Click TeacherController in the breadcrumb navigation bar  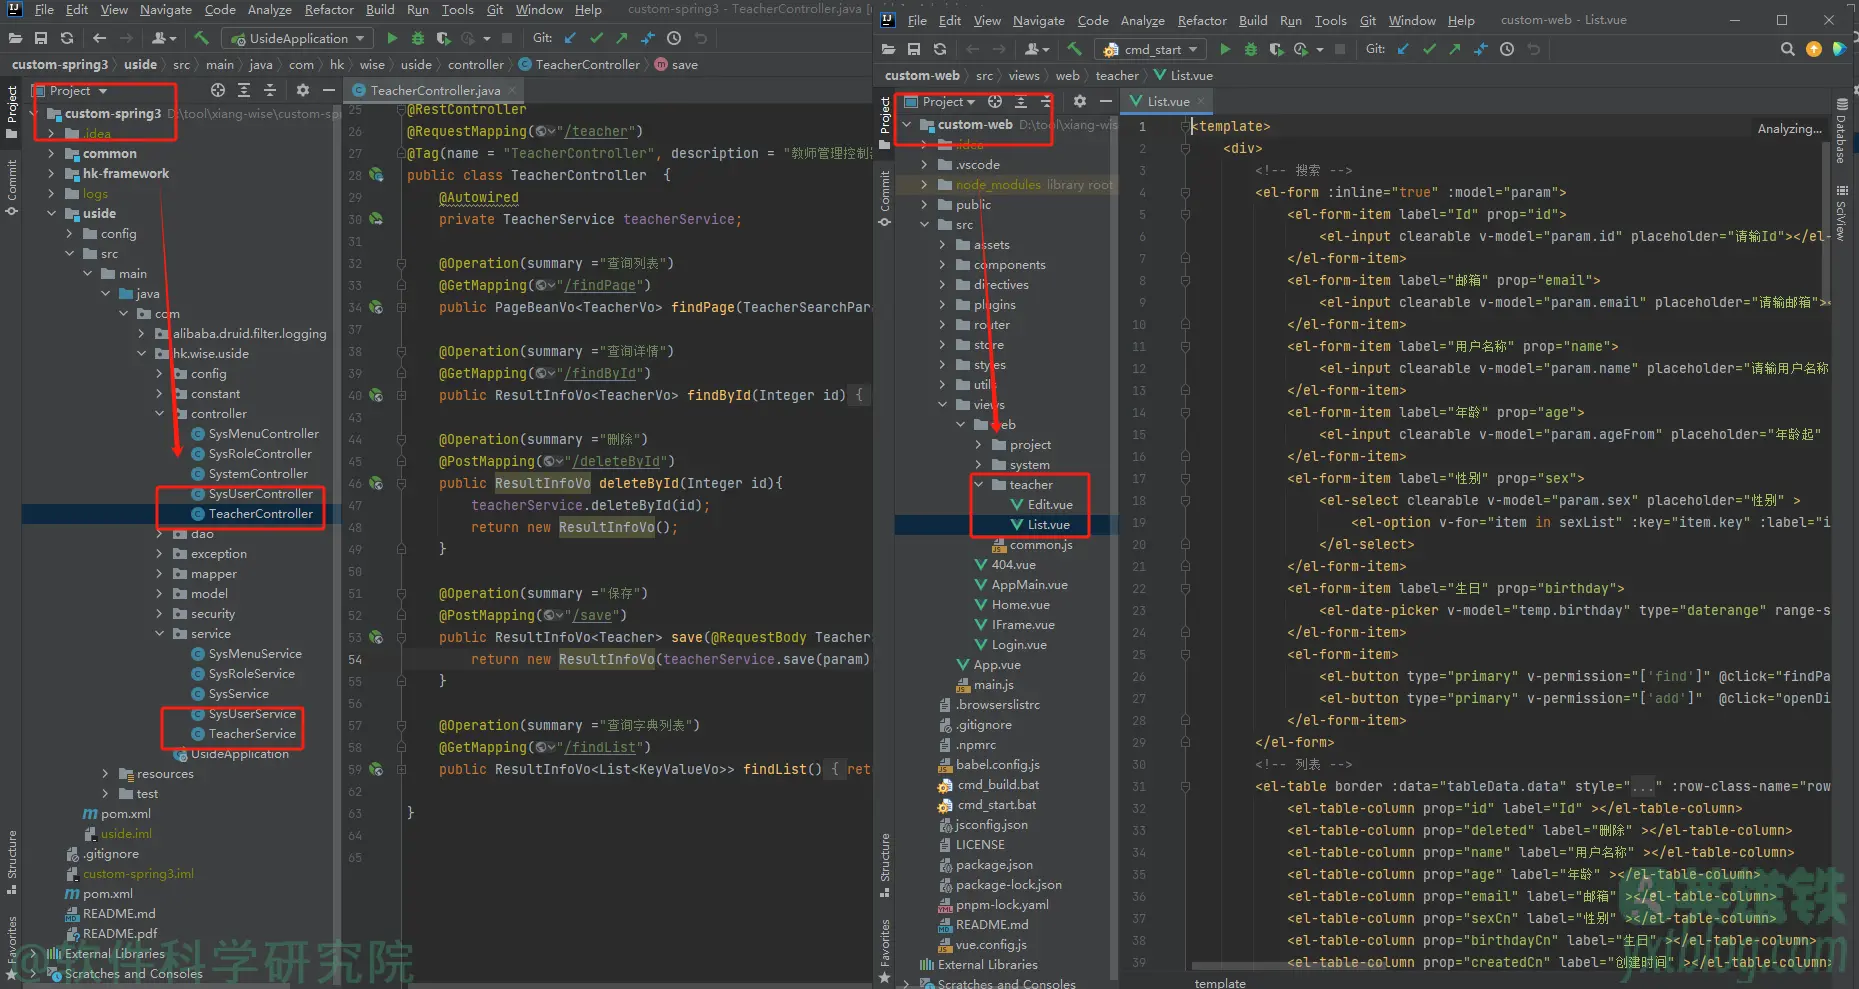point(587,64)
